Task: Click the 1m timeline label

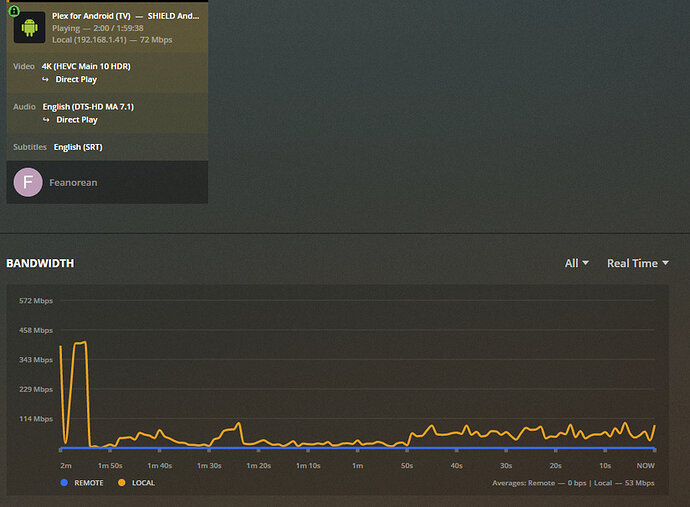Action: (x=358, y=466)
